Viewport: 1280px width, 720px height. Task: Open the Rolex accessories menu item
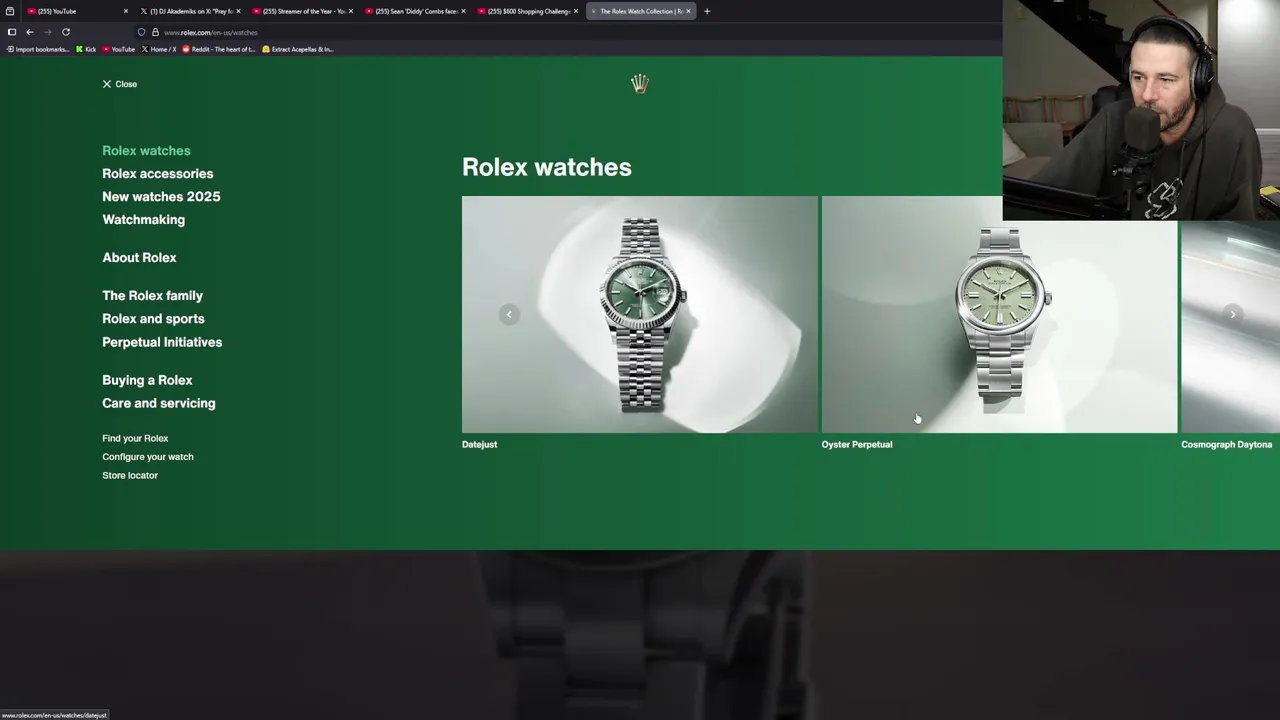(157, 174)
